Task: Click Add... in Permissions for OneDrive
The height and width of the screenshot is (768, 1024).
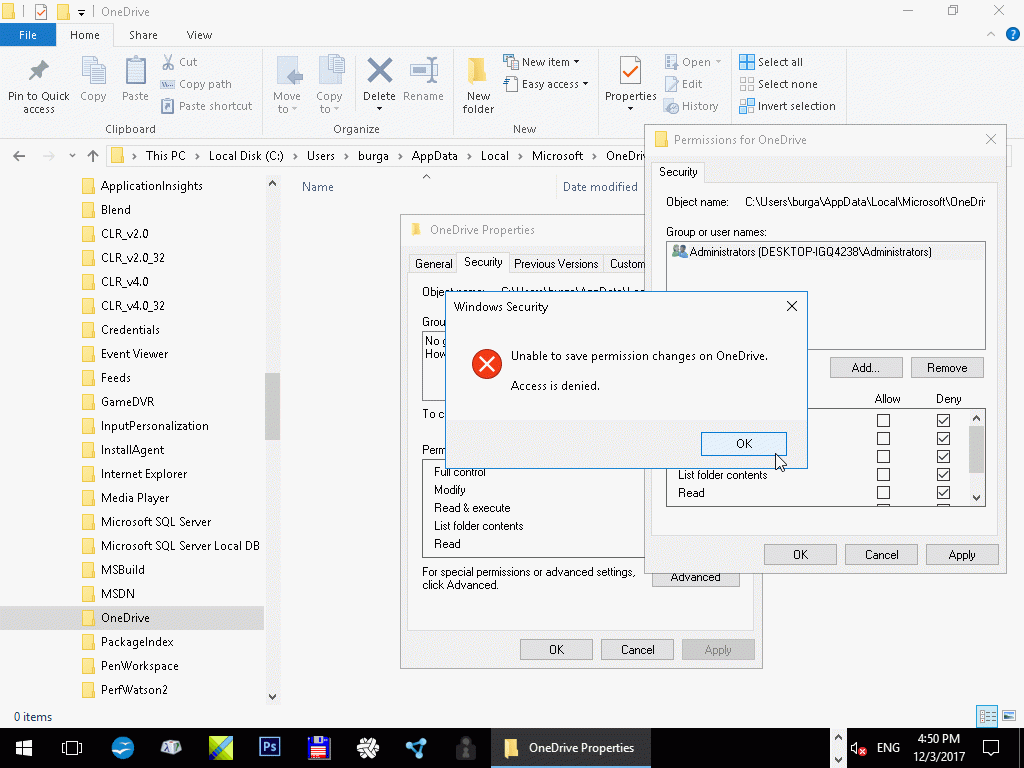Action: coord(866,368)
